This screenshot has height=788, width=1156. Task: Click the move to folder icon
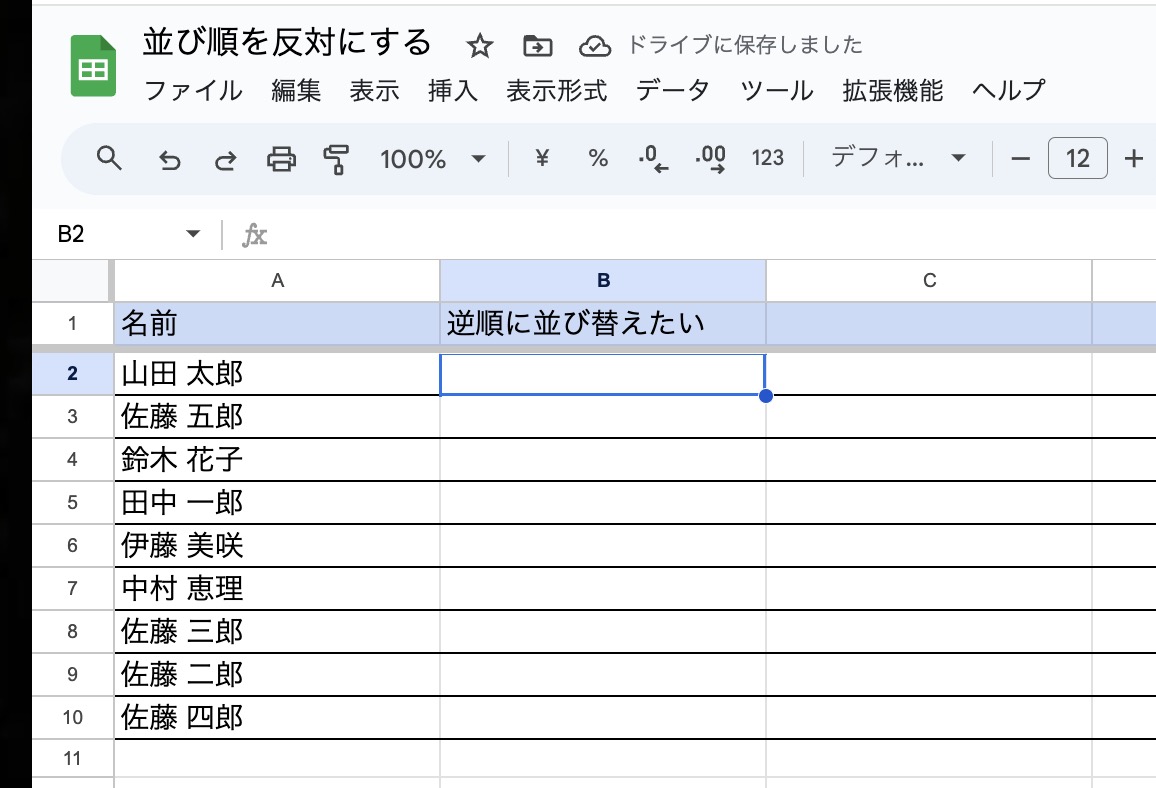537,45
